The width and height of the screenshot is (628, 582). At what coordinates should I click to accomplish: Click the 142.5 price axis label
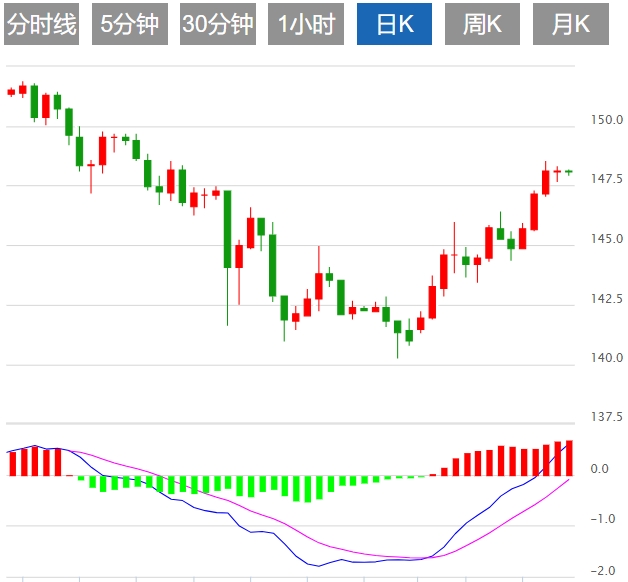(x=606, y=298)
